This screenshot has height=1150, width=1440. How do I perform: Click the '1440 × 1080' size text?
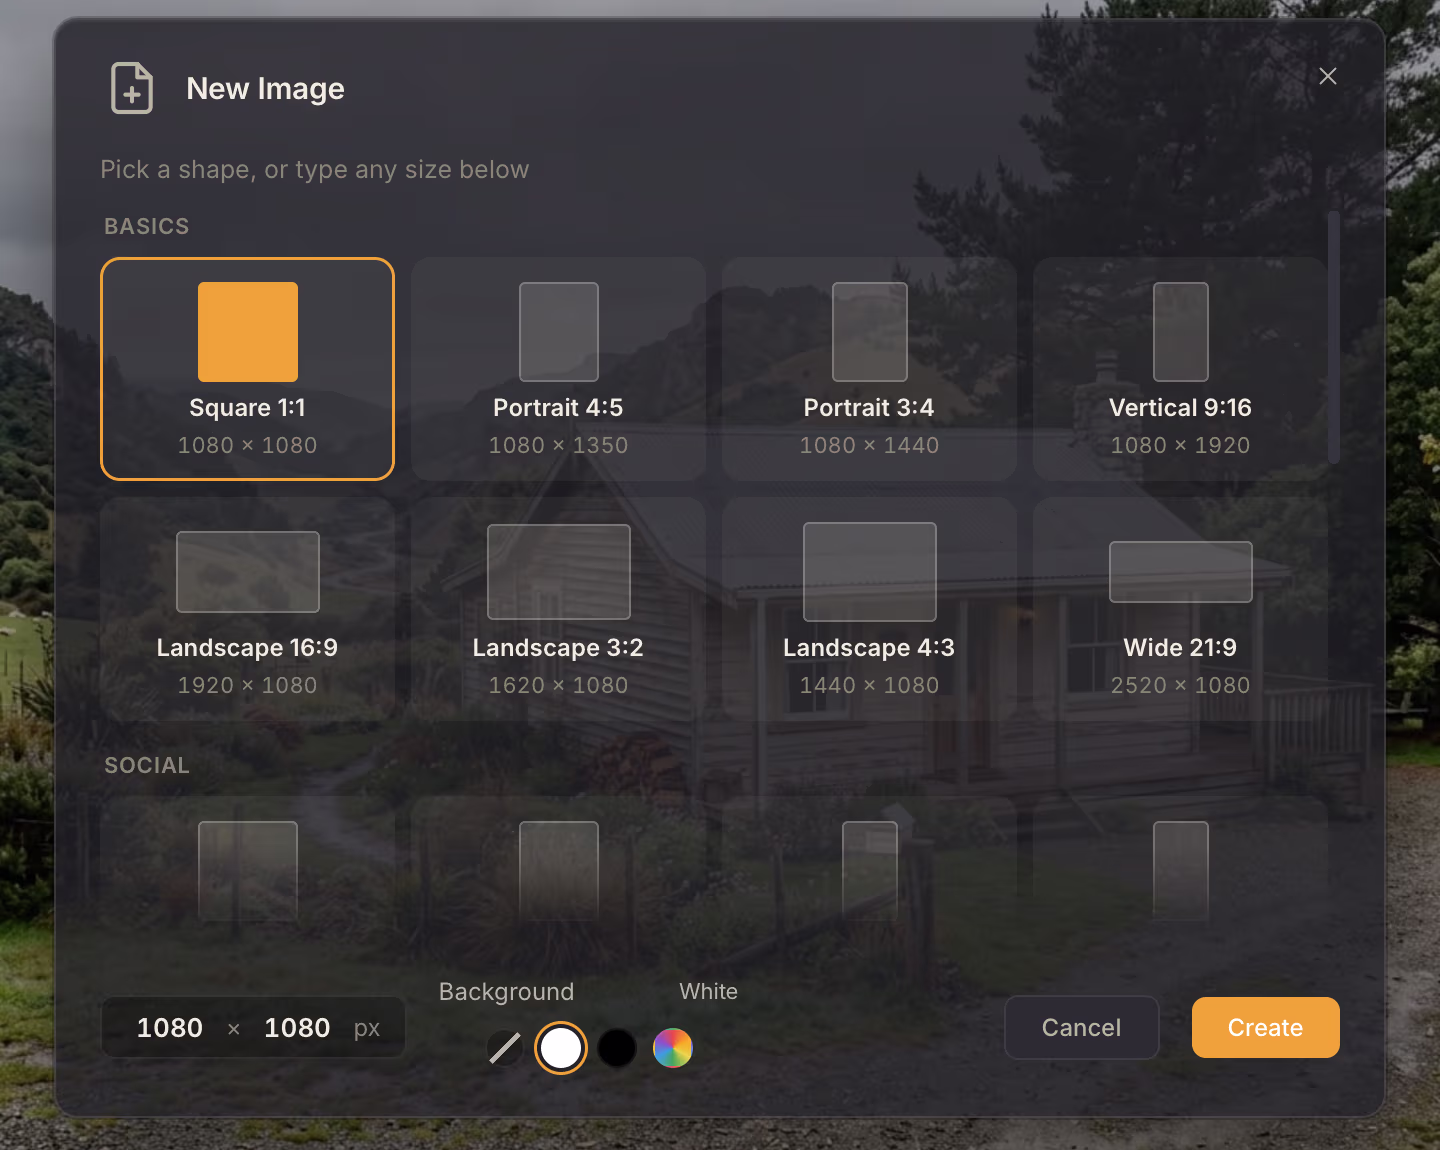(x=869, y=685)
